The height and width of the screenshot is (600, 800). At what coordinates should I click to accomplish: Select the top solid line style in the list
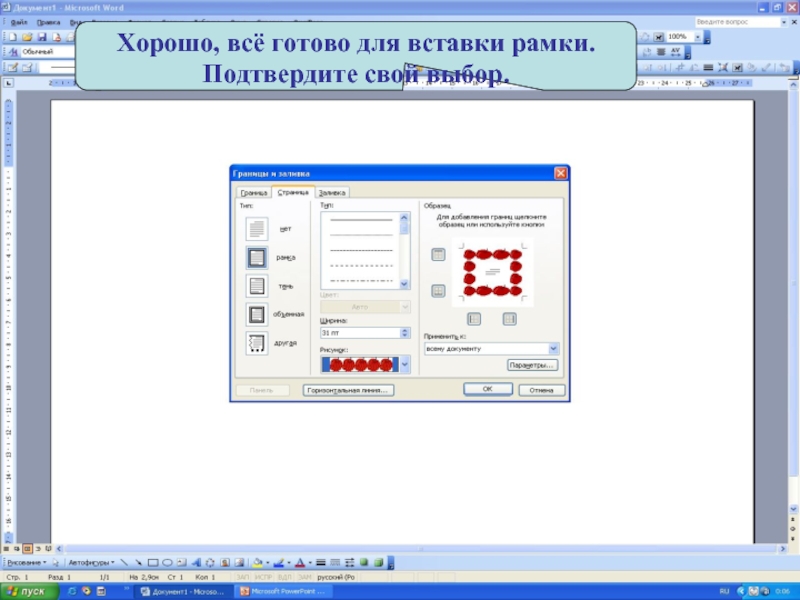361,220
